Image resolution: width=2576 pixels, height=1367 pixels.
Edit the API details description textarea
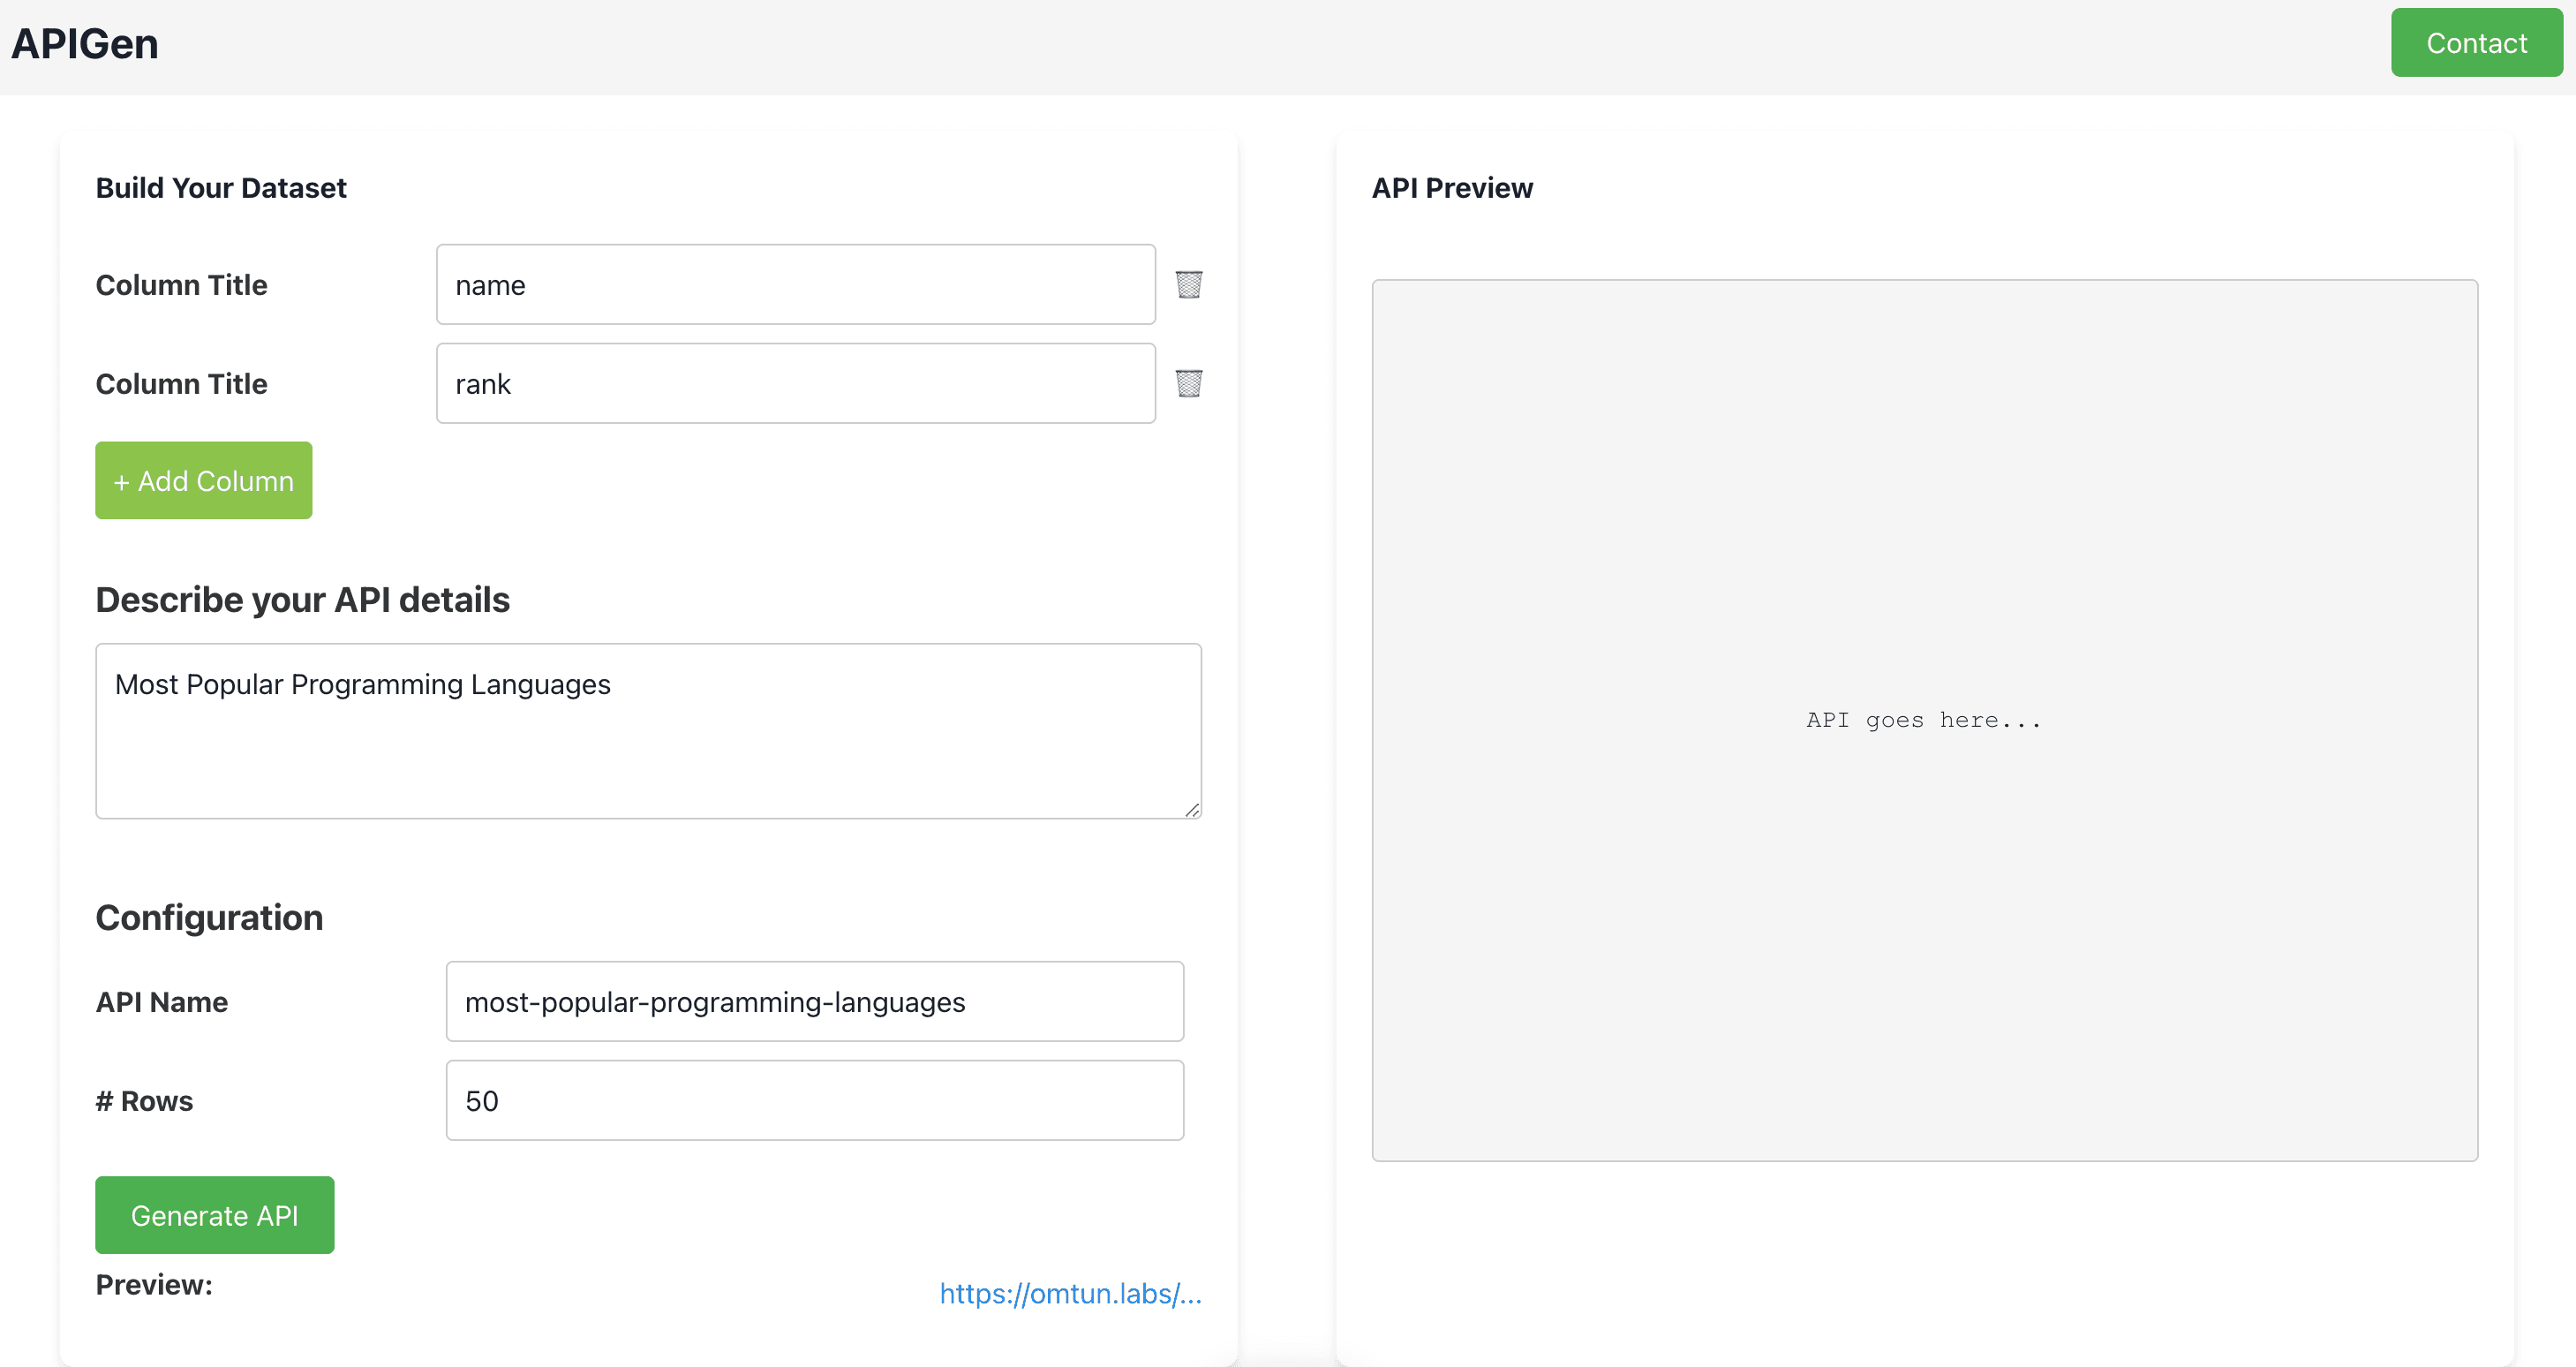(648, 731)
